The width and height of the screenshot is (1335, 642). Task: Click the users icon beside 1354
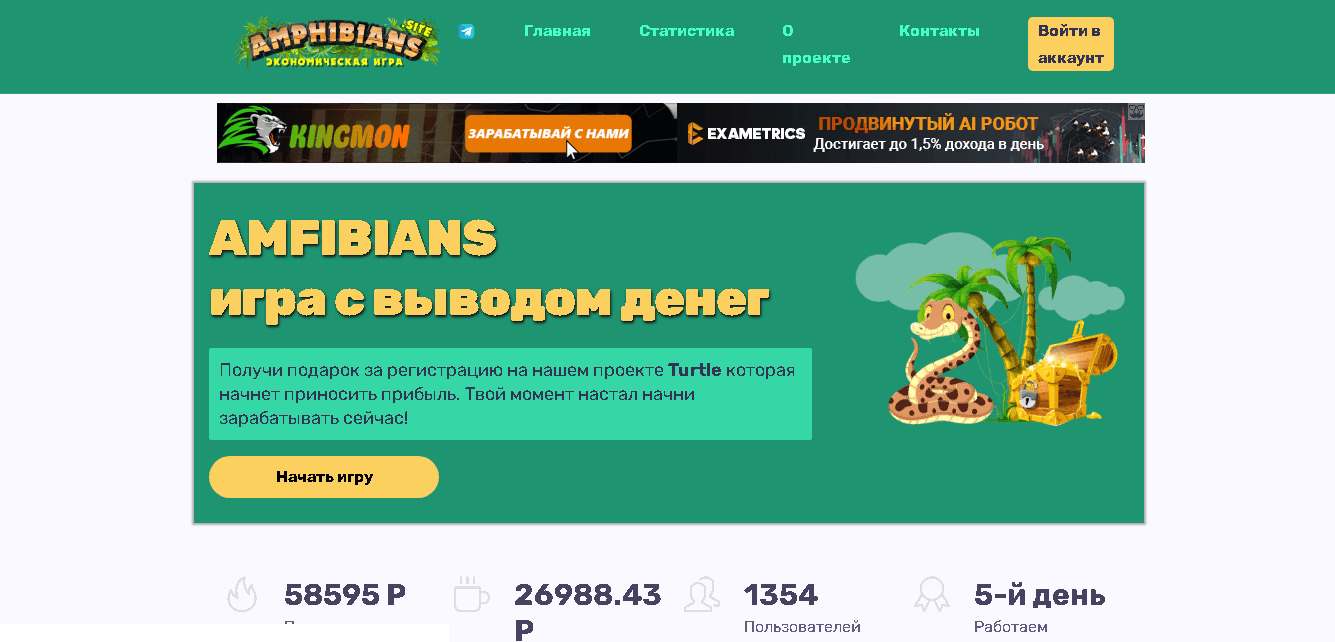pyautogui.click(x=702, y=594)
